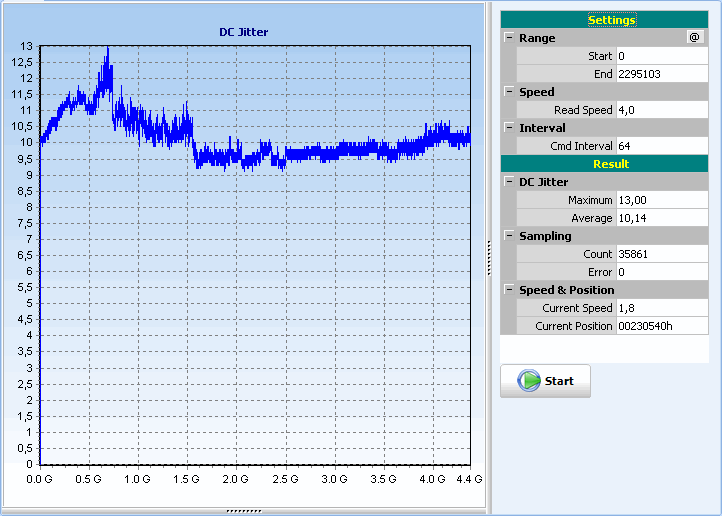Click the @ icon in Range row
This screenshot has width=722, height=516.
pos(694,38)
